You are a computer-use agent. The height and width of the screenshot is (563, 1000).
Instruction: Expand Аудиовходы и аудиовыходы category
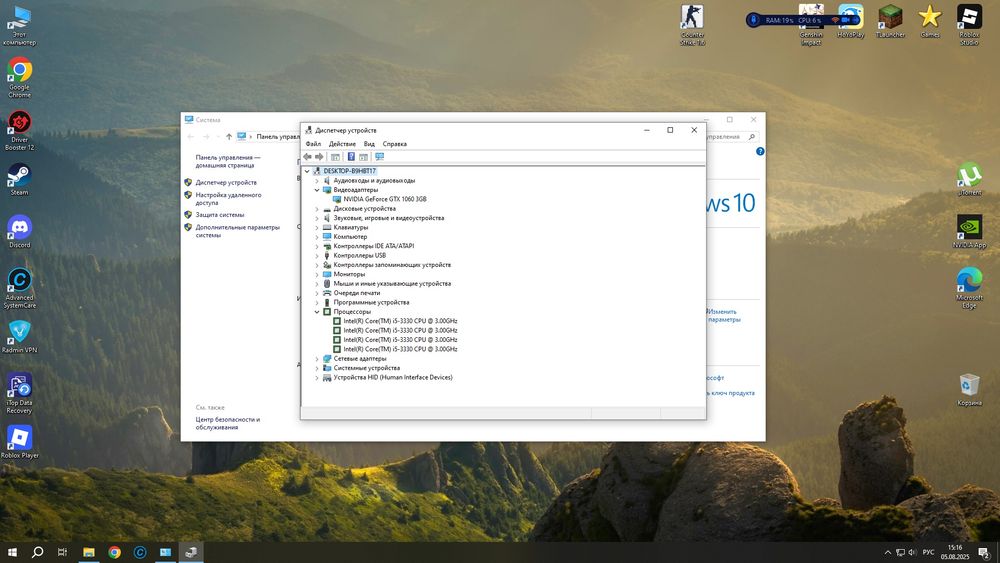click(x=317, y=180)
